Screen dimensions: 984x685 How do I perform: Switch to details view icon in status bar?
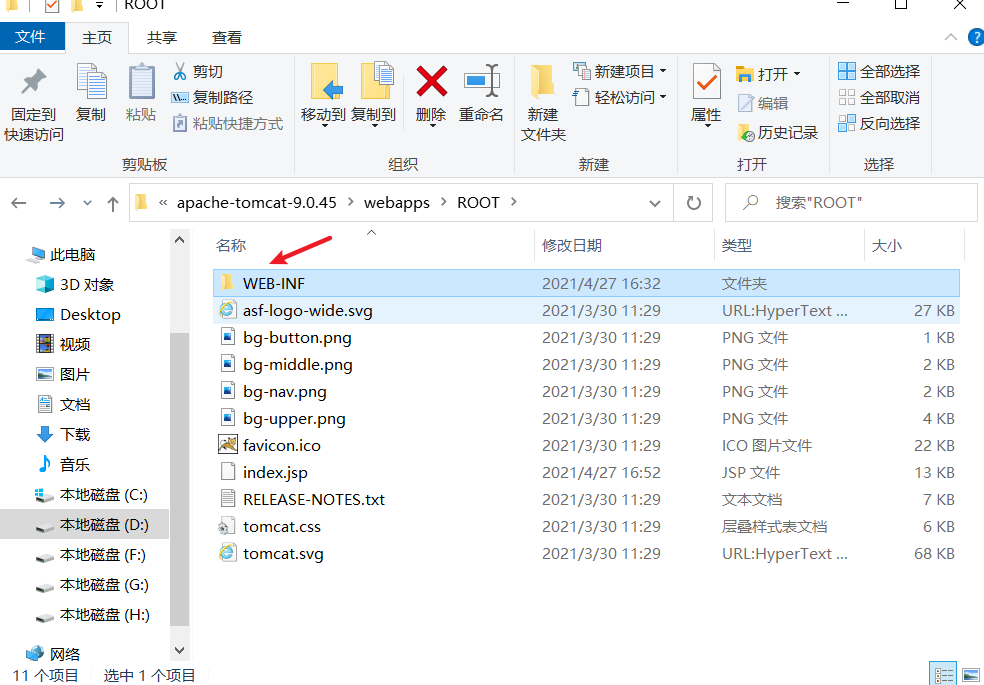point(943,675)
